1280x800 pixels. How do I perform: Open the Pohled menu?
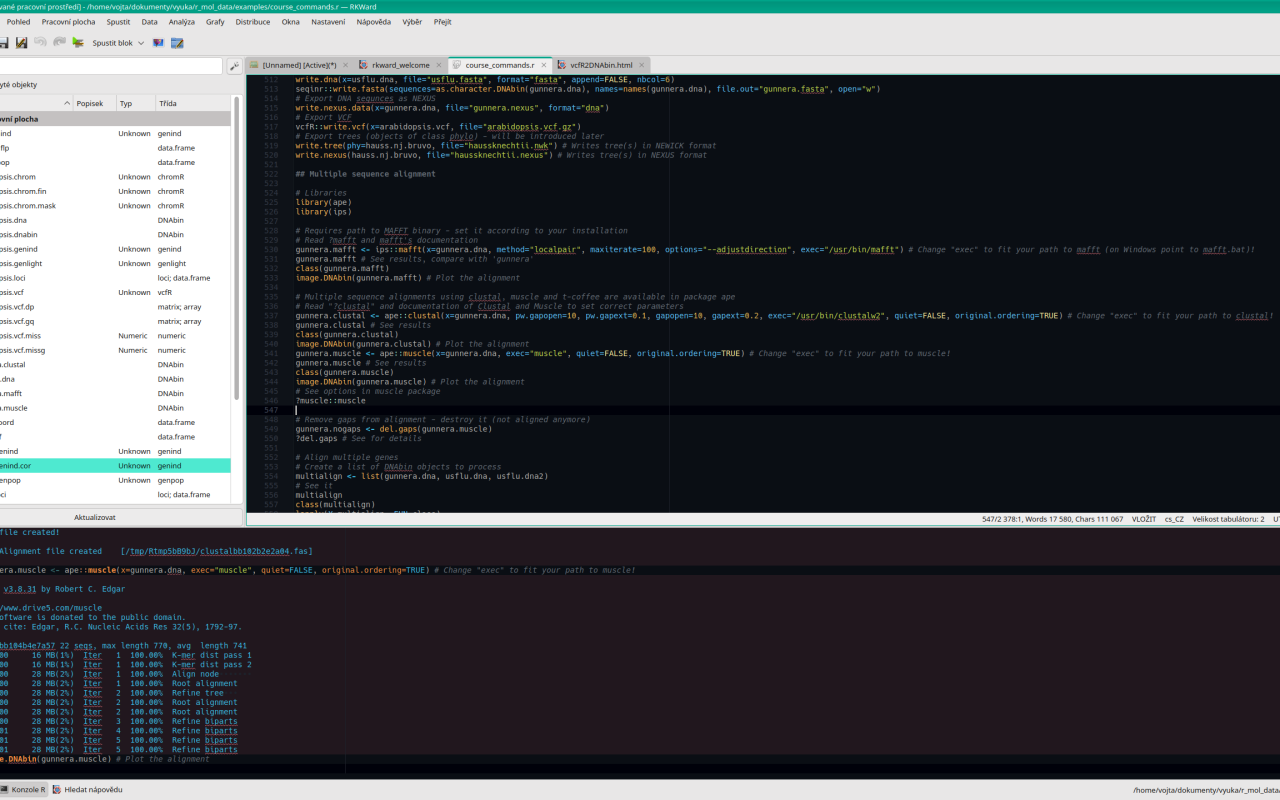click(x=18, y=21)
